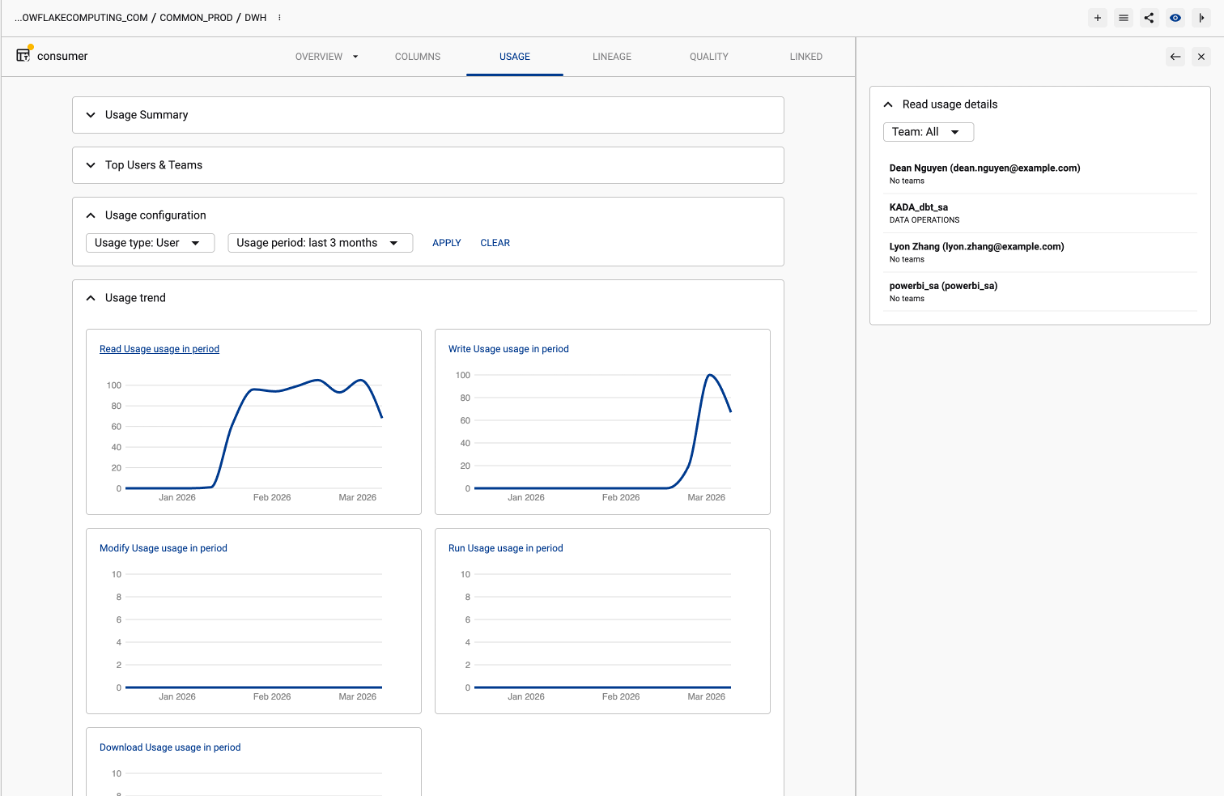Click the back arrow in details panel

(1175, 57)
